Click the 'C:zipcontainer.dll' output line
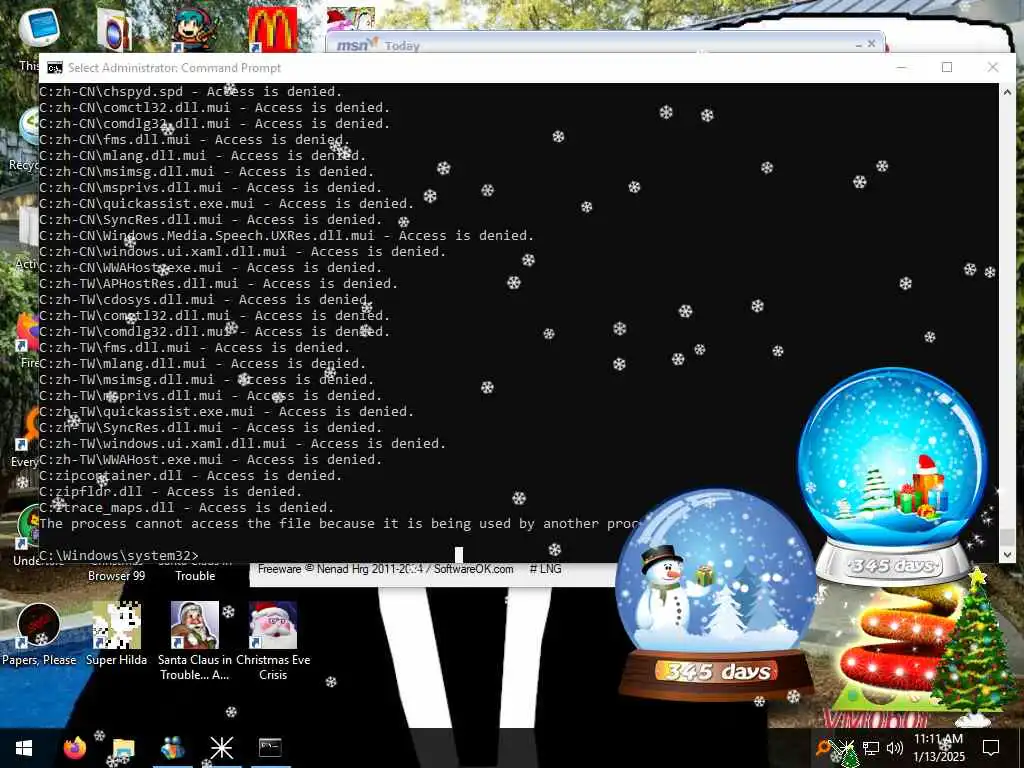The width and height of the screenshot is (1024, 768). (x=191, y=475)
